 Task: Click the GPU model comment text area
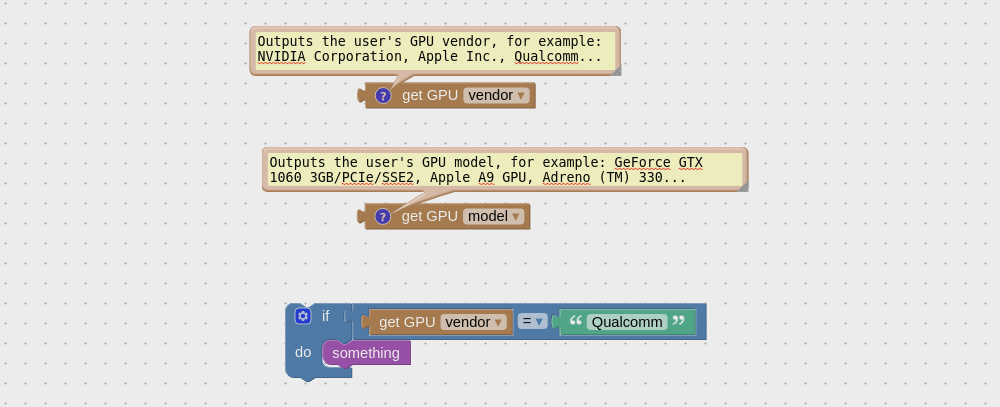[x=505, y=170]
